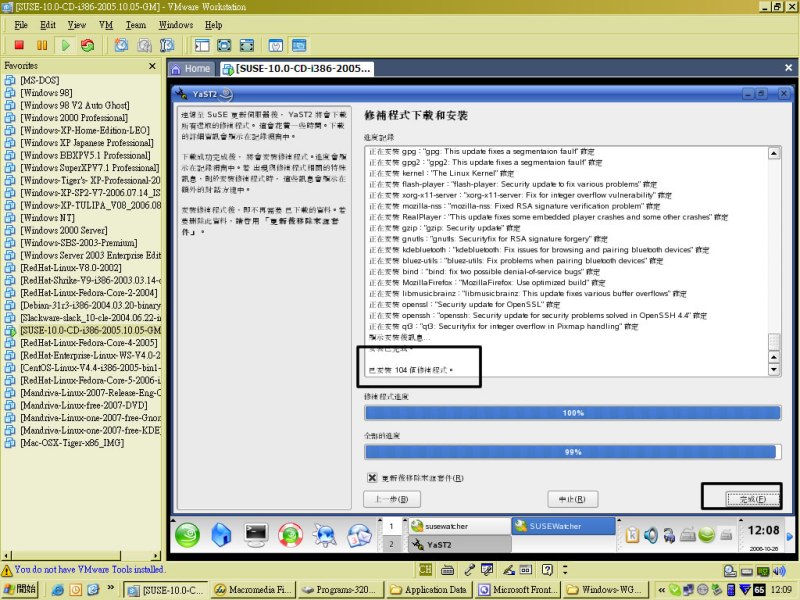
Task: Open the blue Home folder icon in KDE panel
Action: click(221, 535)
